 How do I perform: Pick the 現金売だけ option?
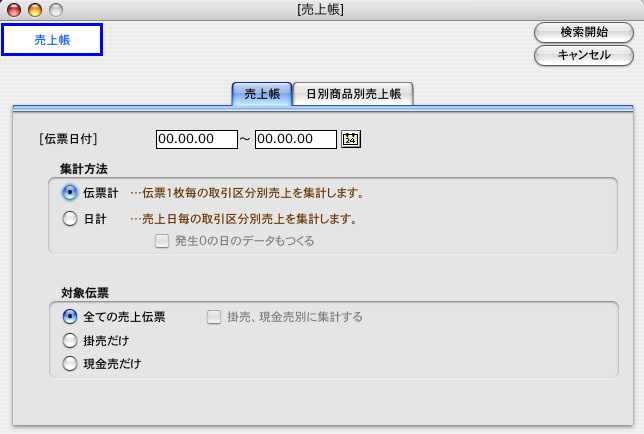(x=70, y=364)
